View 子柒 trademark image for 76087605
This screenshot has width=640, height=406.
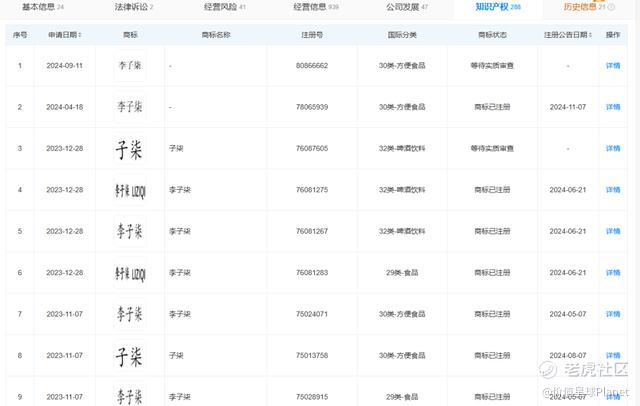[130, 149]
